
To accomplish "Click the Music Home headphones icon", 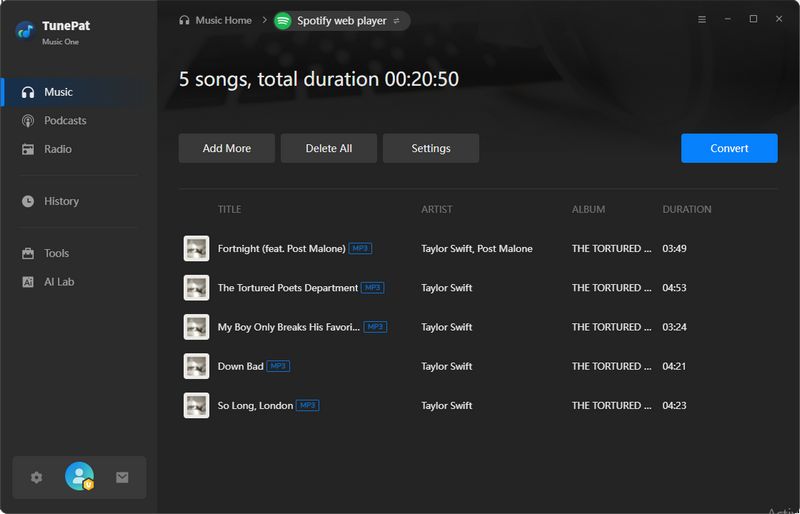I will 184,20.
